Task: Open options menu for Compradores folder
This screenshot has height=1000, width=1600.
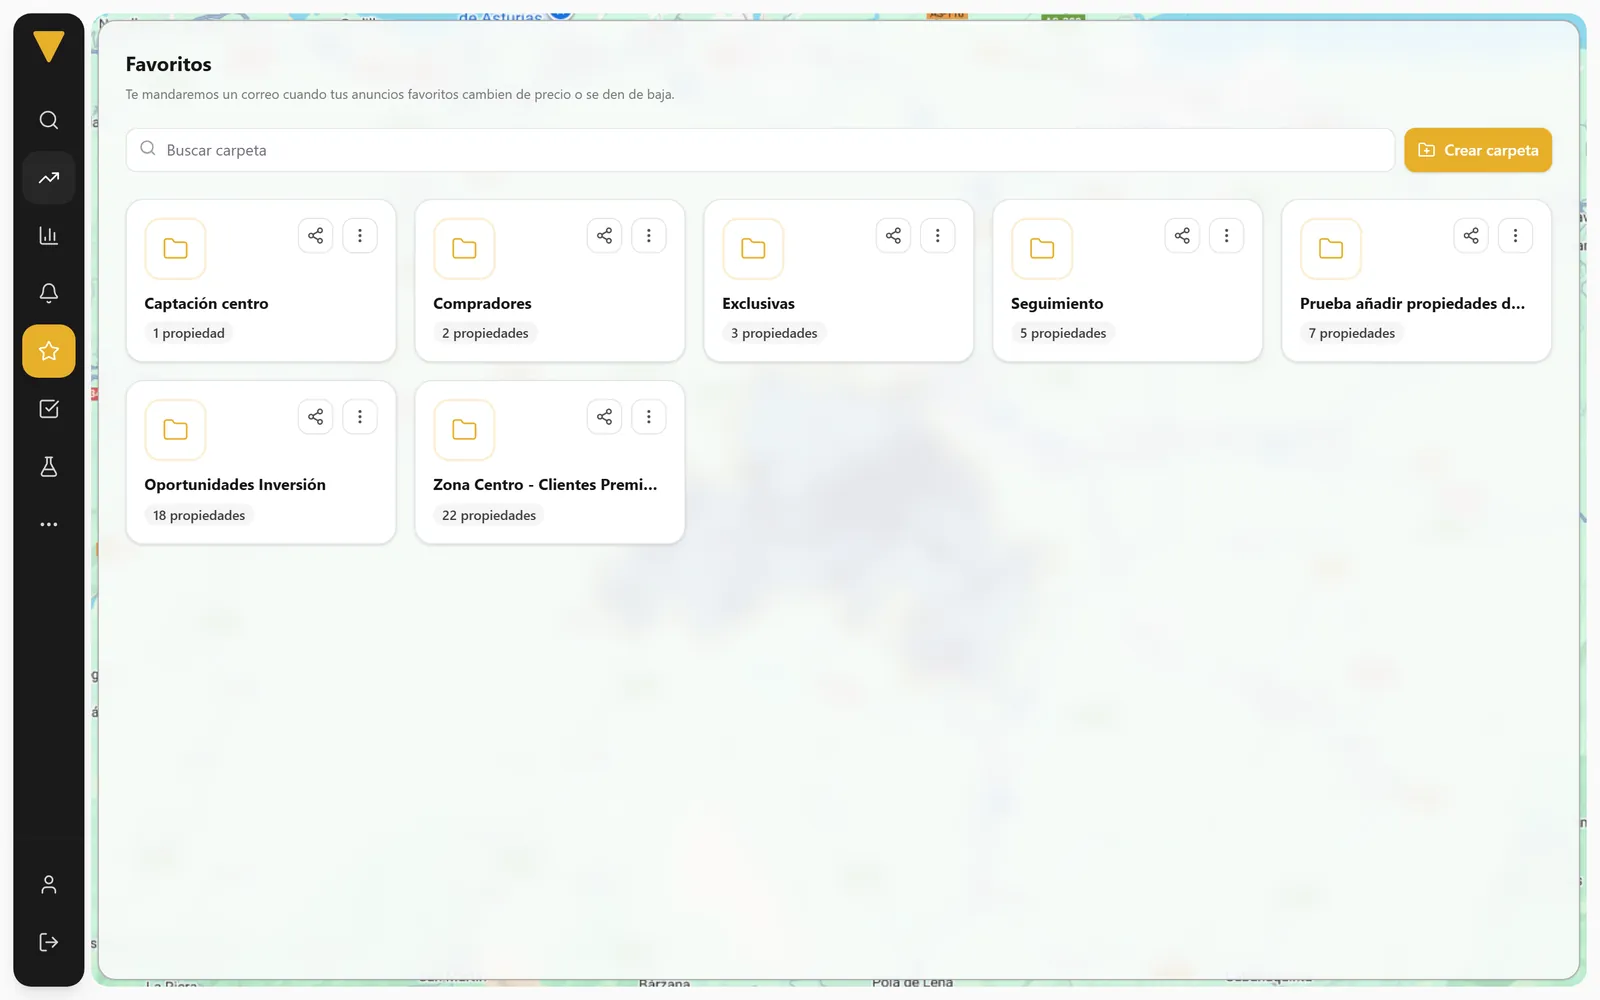Action: tap(649, 236)
